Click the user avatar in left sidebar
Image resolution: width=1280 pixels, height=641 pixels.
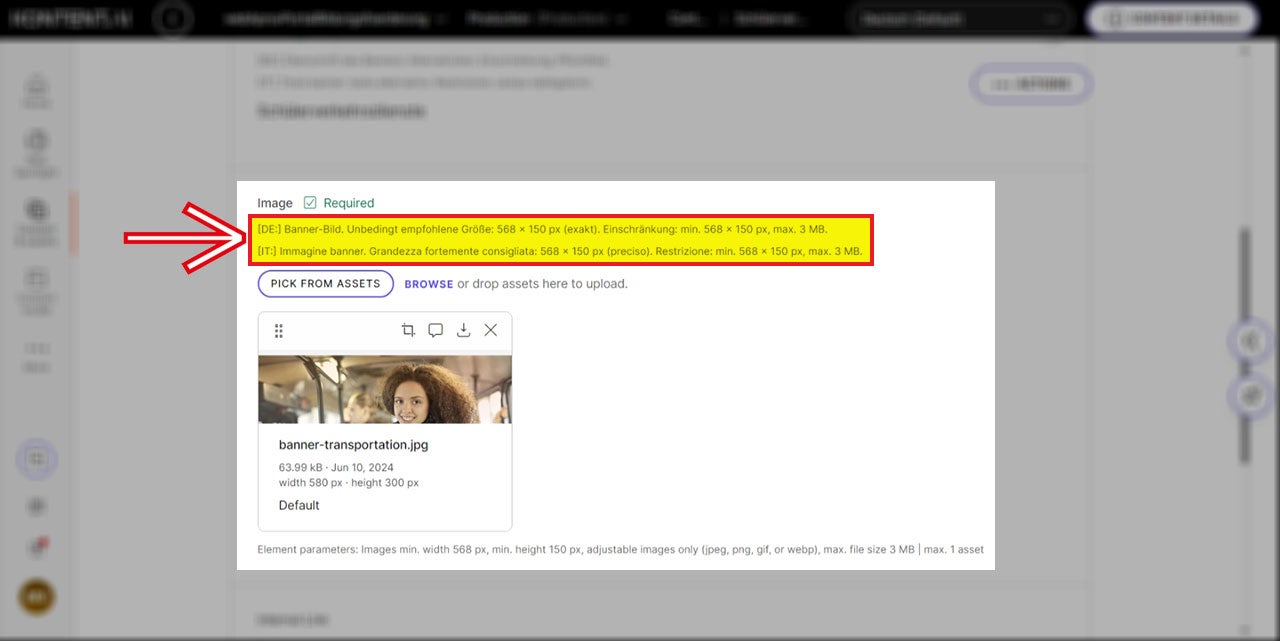pyautogui.click(x=37, y=597)
